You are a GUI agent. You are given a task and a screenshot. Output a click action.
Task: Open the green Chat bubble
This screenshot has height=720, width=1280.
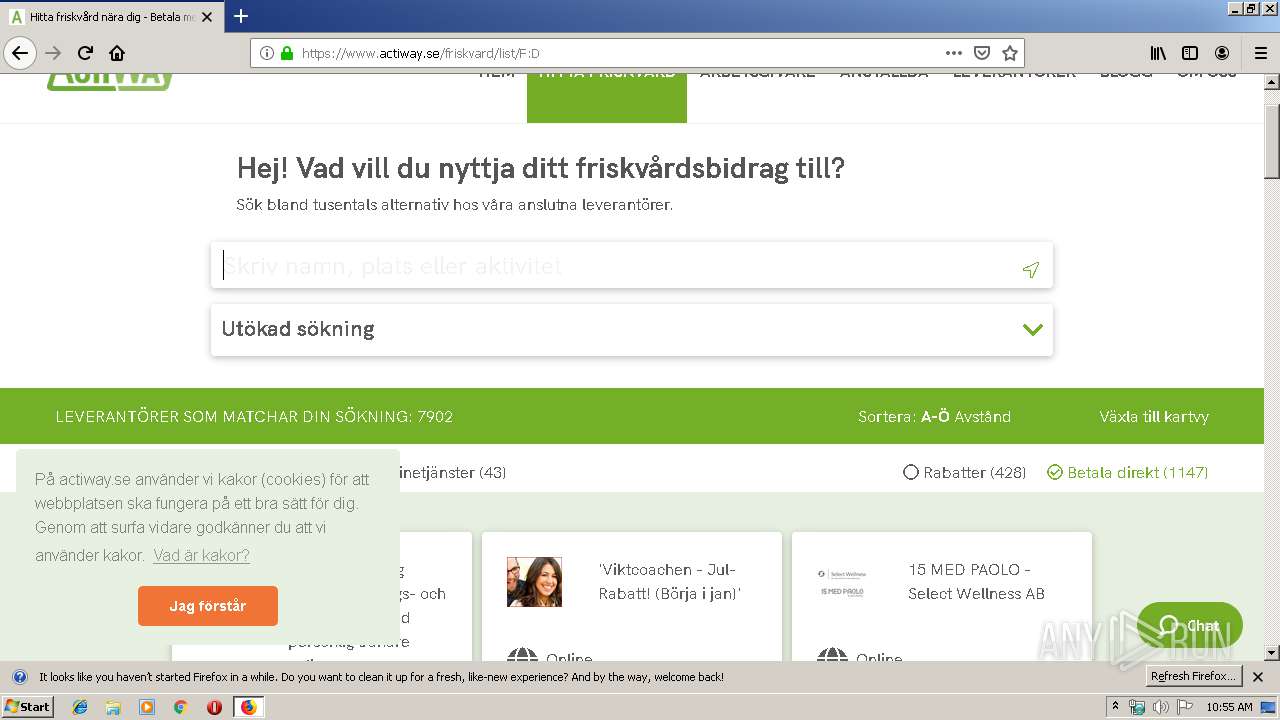pyautogui.click(x=1190, y=626)
